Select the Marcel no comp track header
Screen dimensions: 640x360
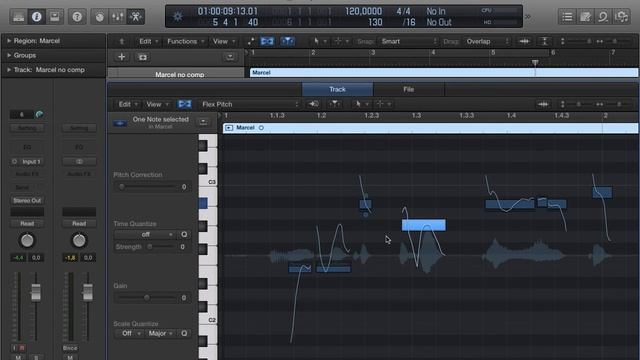coord(176,73)
